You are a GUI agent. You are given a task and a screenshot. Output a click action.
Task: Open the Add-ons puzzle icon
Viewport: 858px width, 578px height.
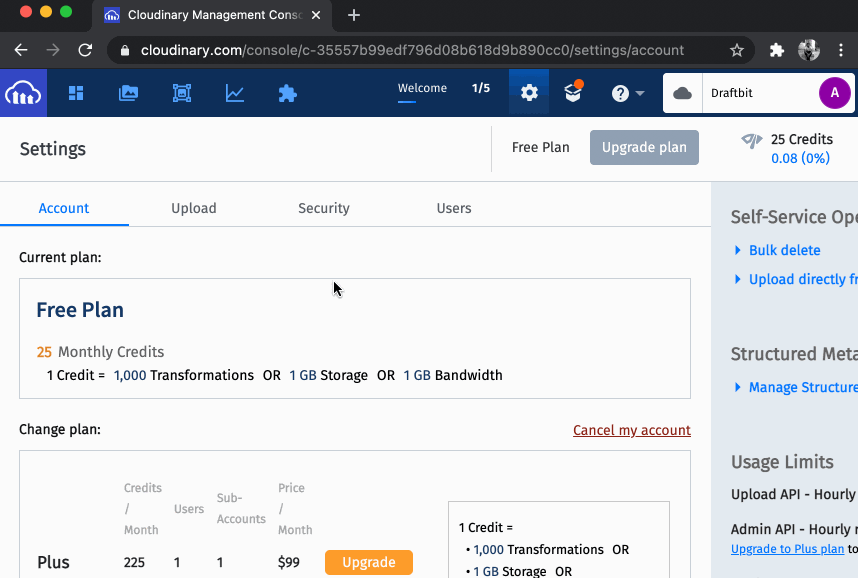[x=287, y=94]
